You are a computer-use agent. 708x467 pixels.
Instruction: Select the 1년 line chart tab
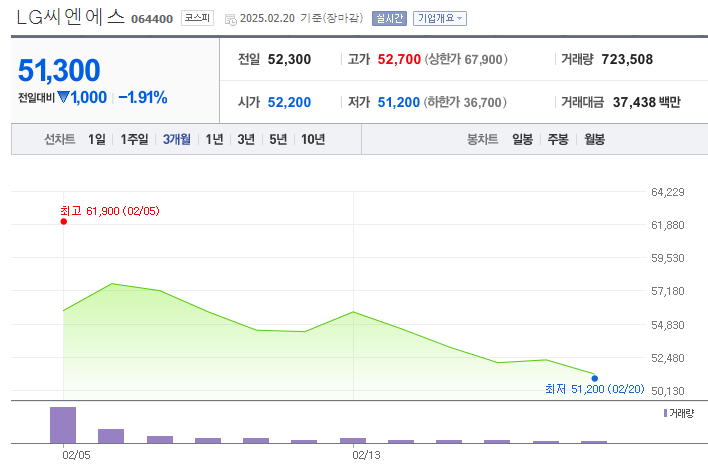pyautogui.click(x=214, y=139)
